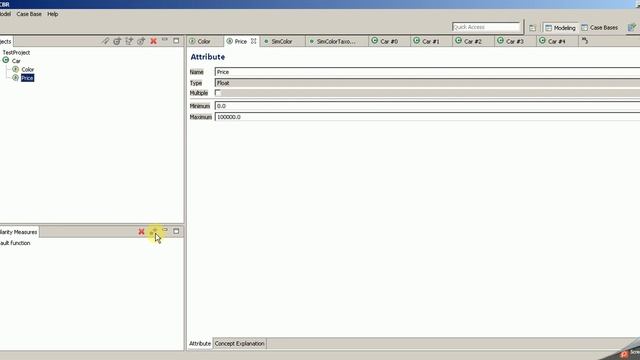Select the Car concept in the tree
This screenshot has width=640, height=360.
[x=16, y=61]
